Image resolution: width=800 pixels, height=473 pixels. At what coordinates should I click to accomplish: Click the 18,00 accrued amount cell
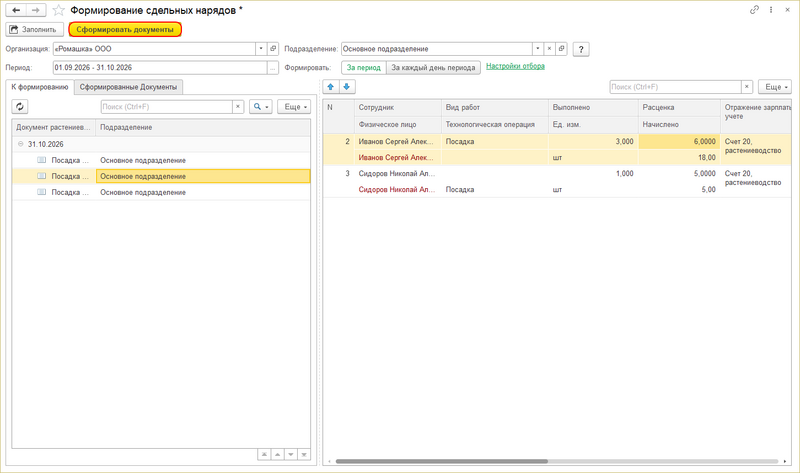click(679, 158)
